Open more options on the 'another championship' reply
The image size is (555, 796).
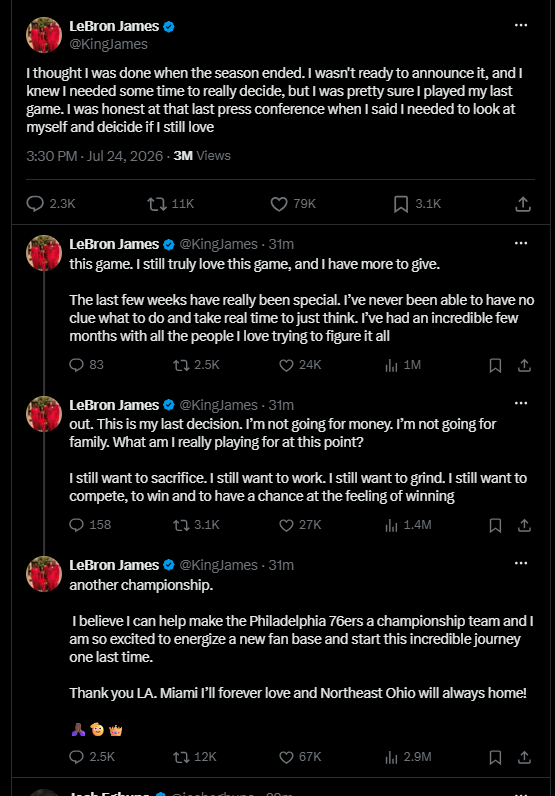pos(521,563)
